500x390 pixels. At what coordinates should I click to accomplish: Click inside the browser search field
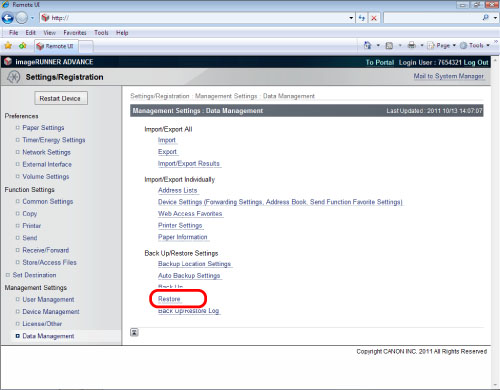[432, 18]
